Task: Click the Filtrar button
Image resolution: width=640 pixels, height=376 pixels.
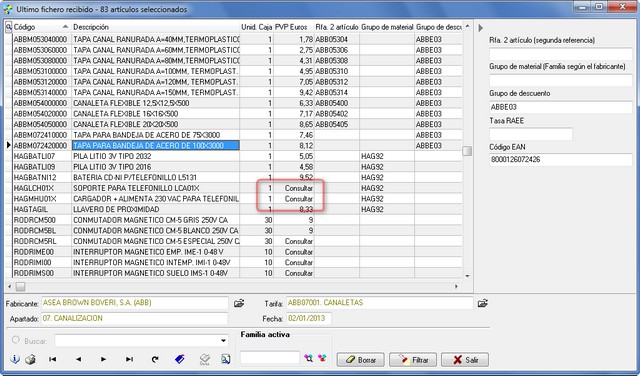Action: [x=413, y=360]
